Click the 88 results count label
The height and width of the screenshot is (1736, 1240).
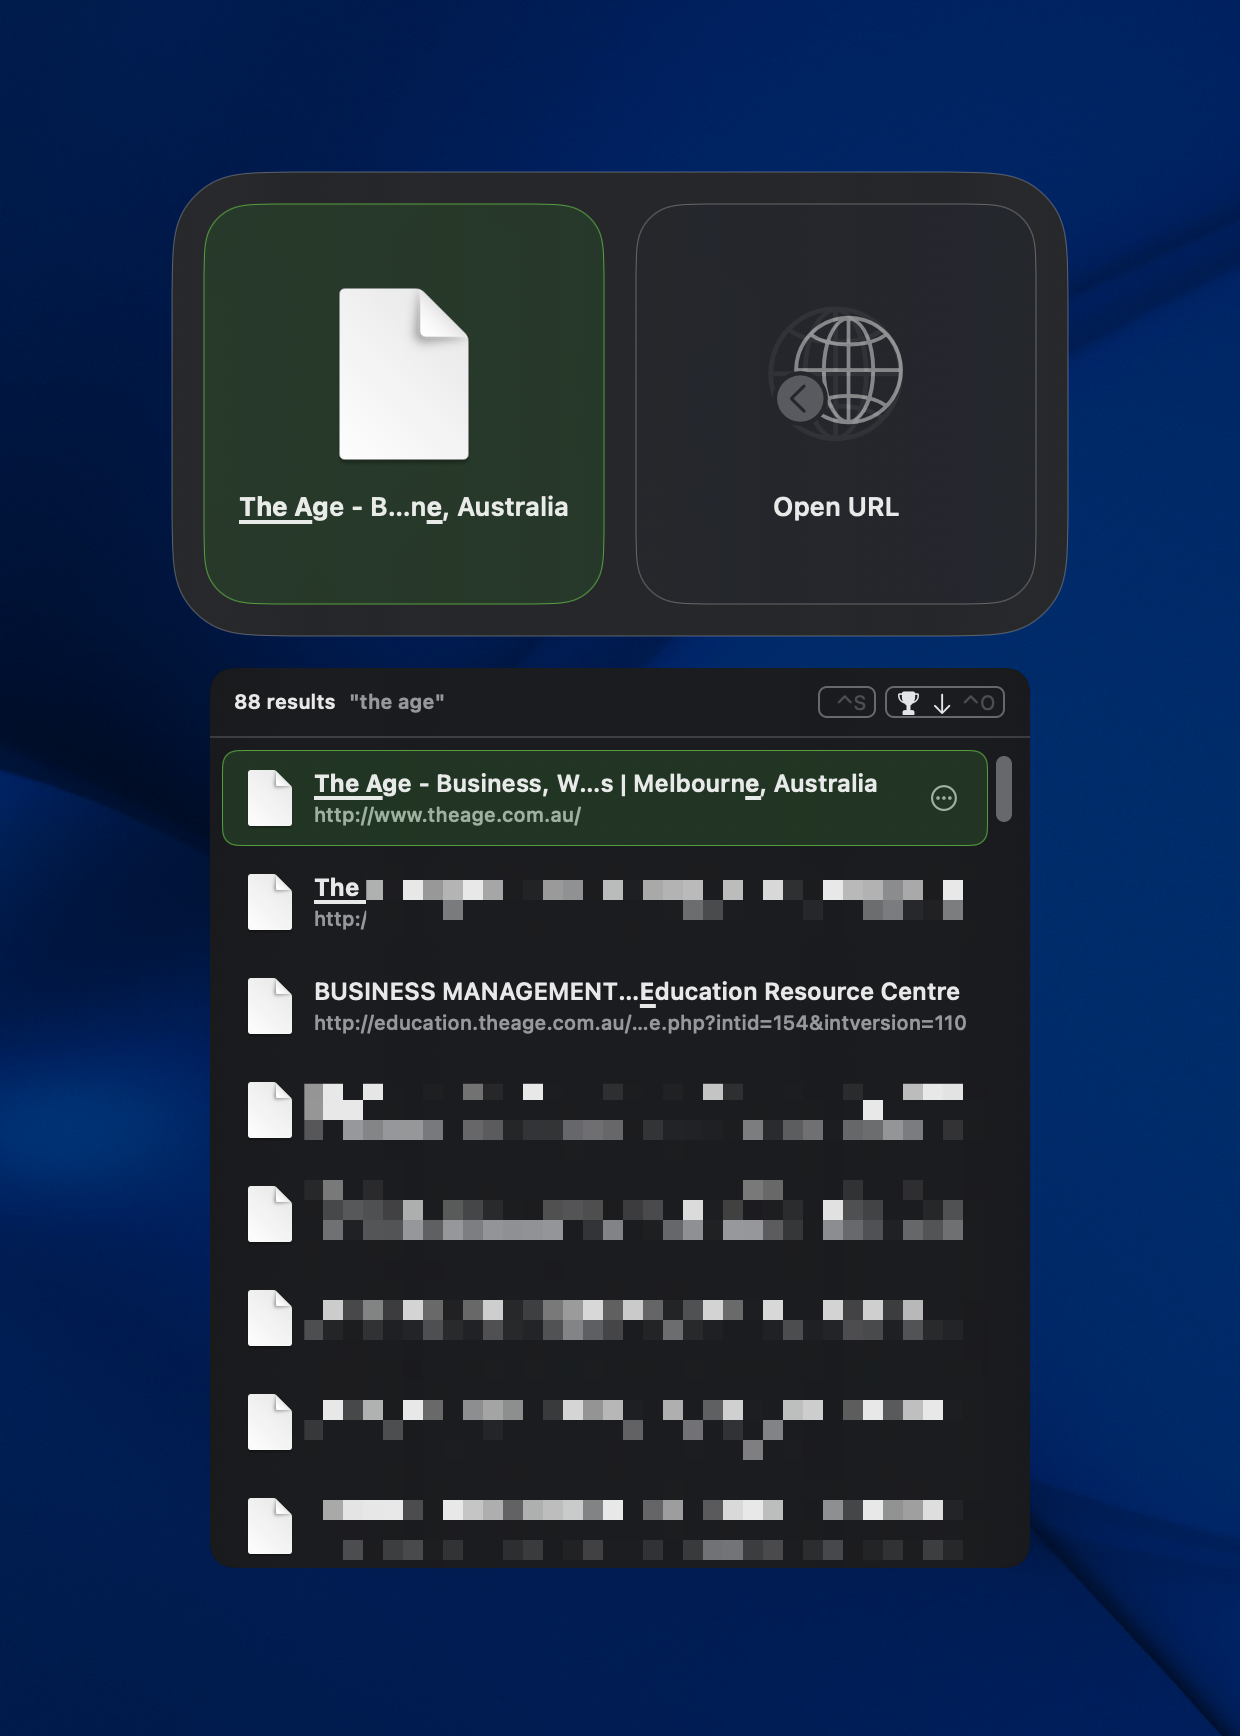(285, 702)
